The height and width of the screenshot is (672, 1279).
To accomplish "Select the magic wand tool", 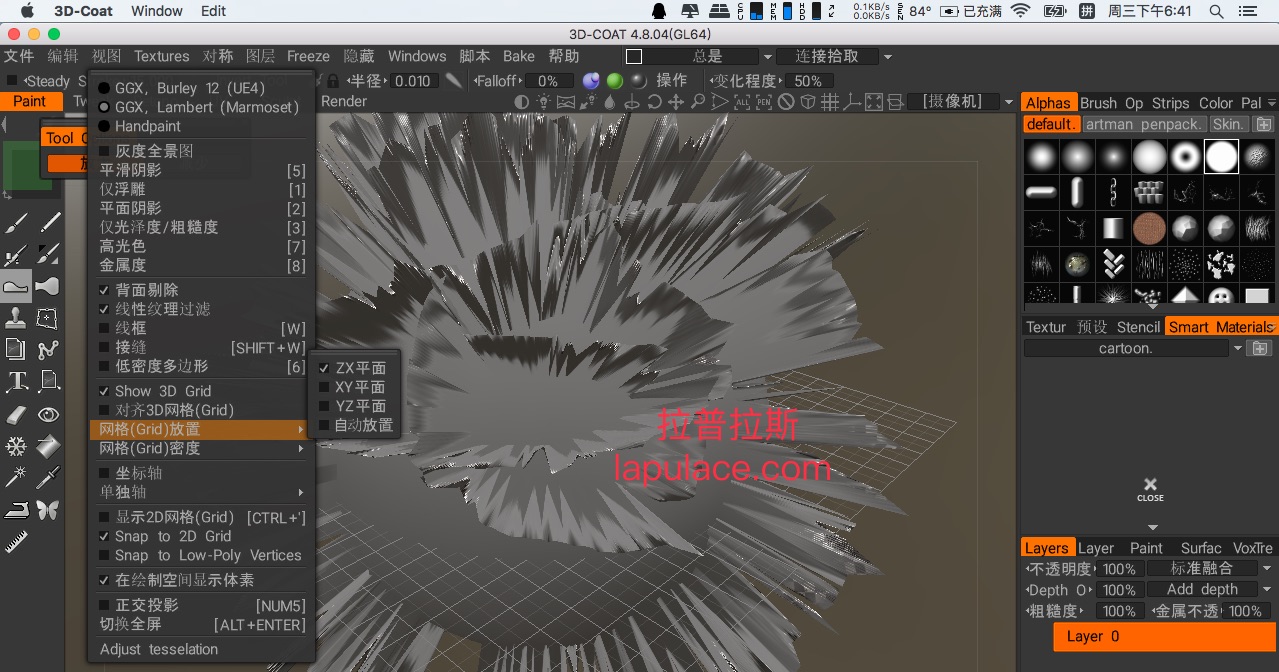I will point(16,477).
